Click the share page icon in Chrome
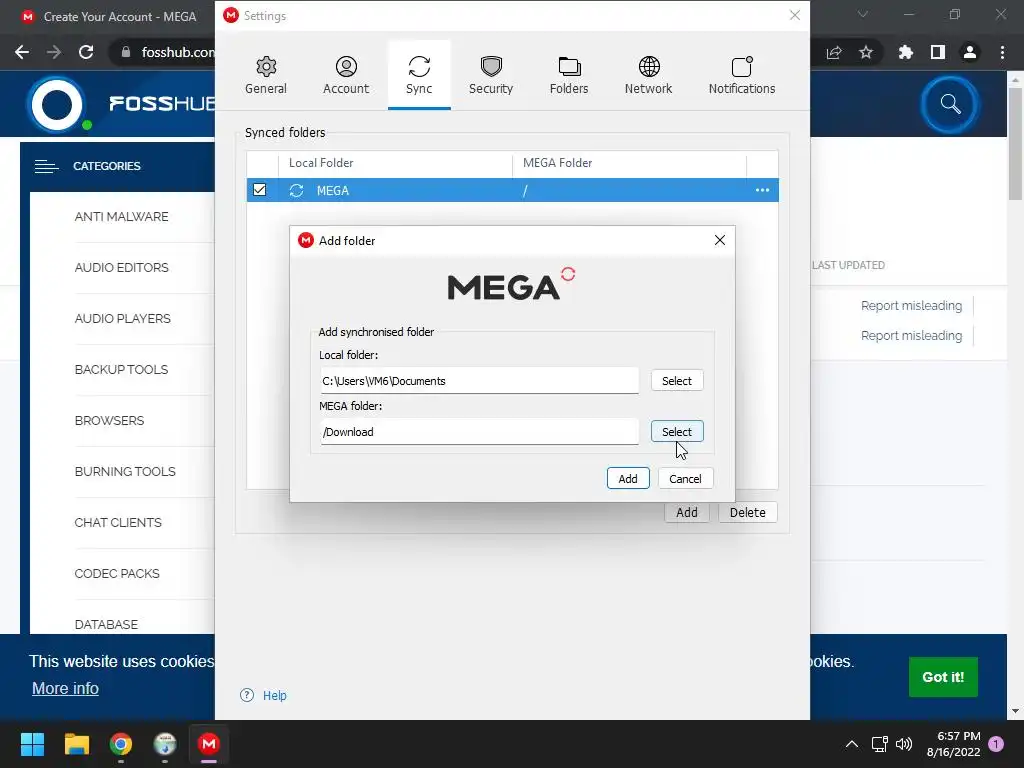1024x768 pixels. coord(834,52)
